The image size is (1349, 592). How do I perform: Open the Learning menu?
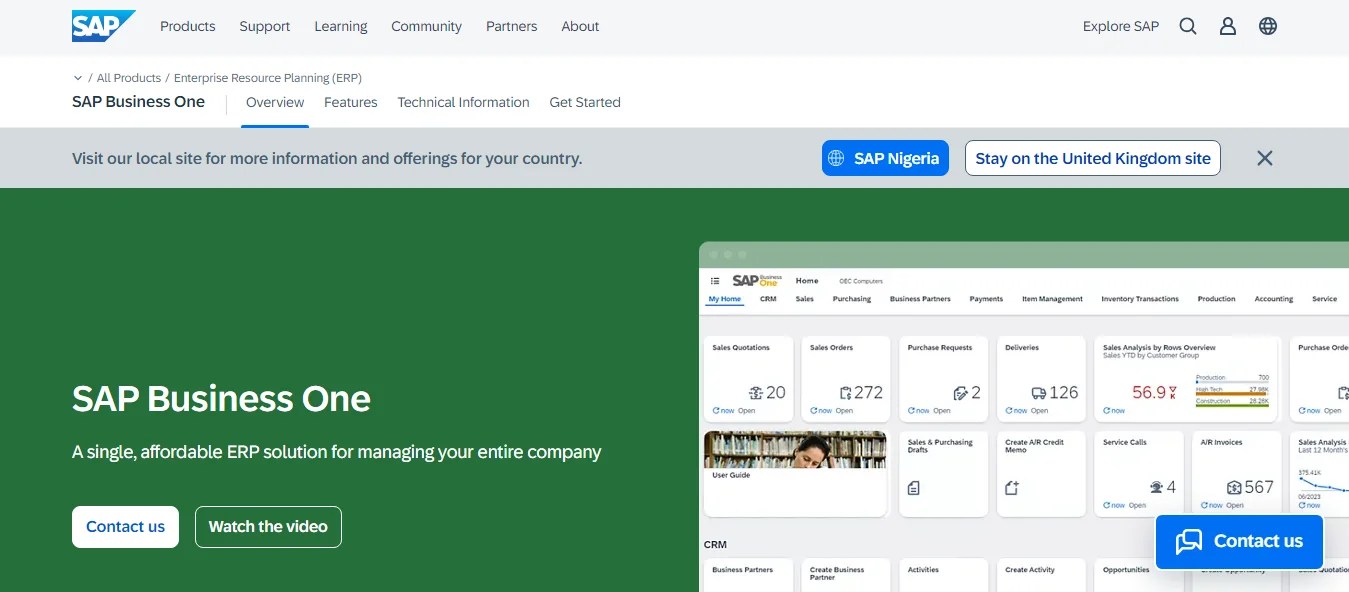(341, 27)
